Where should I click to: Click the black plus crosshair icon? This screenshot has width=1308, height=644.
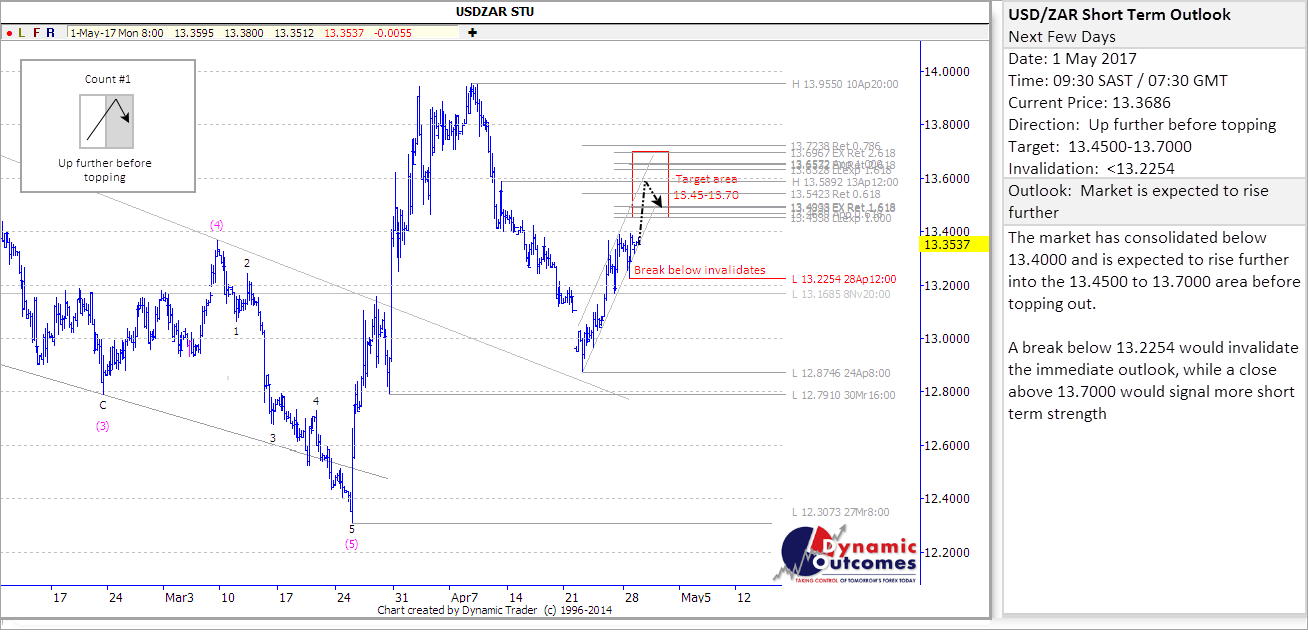point(472,32)
